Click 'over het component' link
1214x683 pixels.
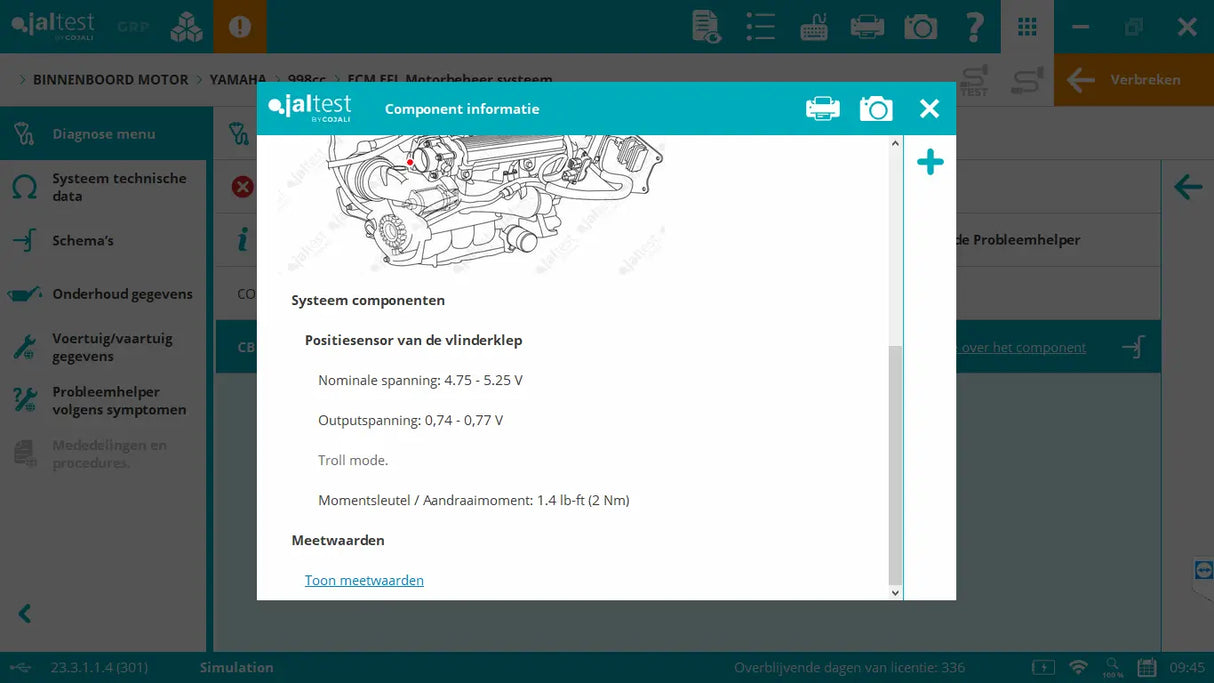[1021, 348]
